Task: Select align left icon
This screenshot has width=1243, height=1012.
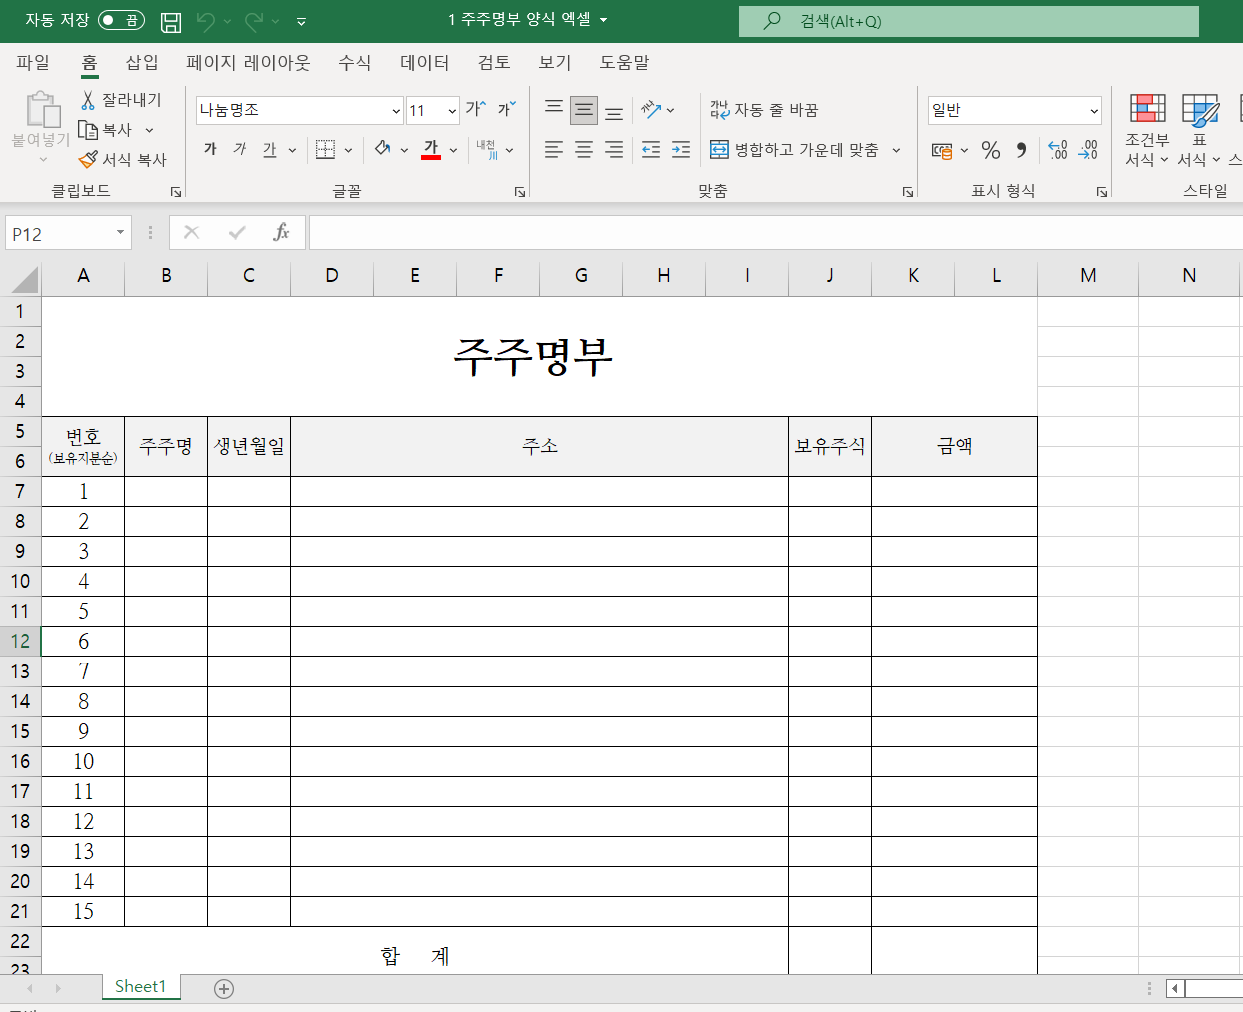Action: [x=554, y=150]
